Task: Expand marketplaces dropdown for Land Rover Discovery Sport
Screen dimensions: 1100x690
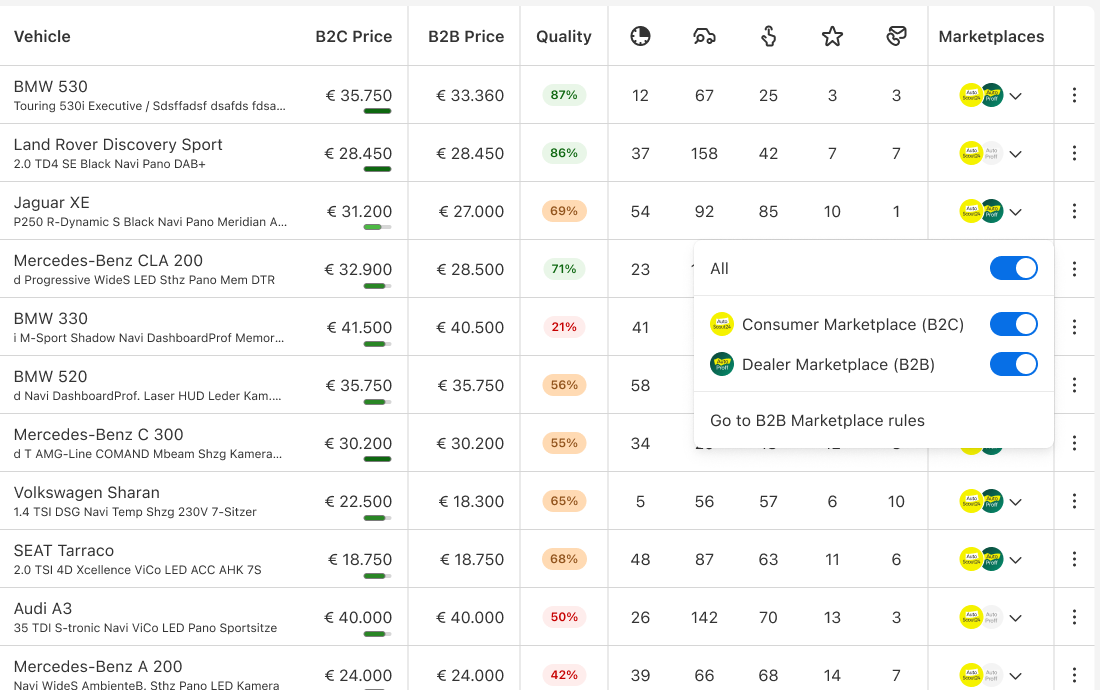Action: point(1016,154)
